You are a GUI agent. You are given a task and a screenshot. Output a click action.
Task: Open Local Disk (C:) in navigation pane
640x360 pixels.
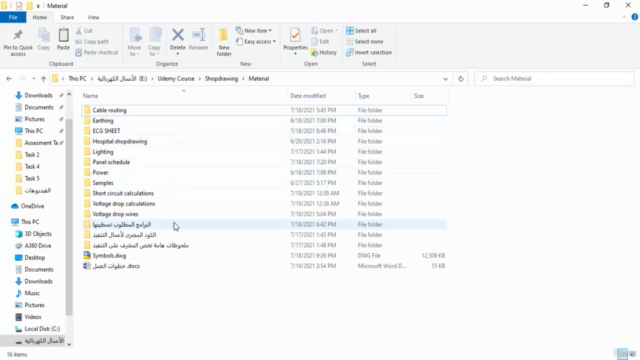pos(37,329)
